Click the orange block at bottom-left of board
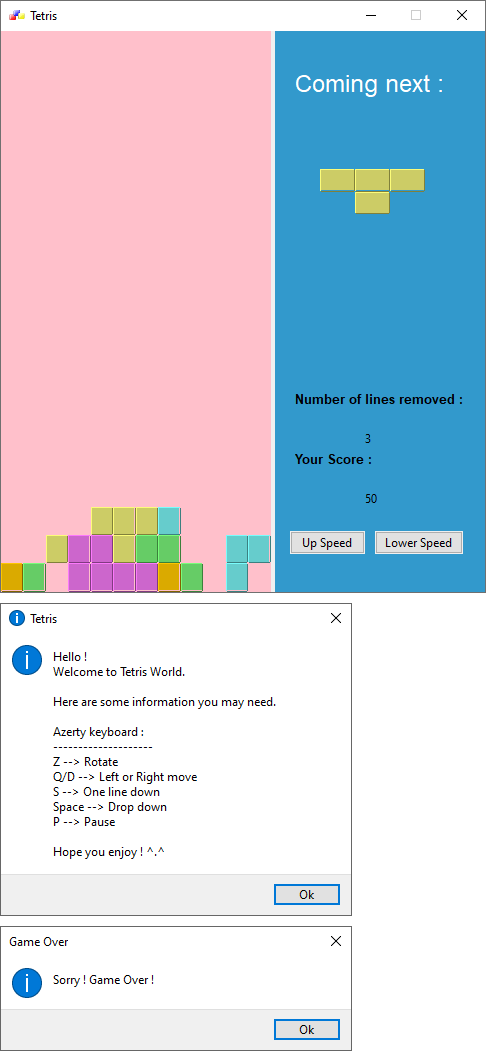The image size is (486, 1051). click(x=12, y=577)
